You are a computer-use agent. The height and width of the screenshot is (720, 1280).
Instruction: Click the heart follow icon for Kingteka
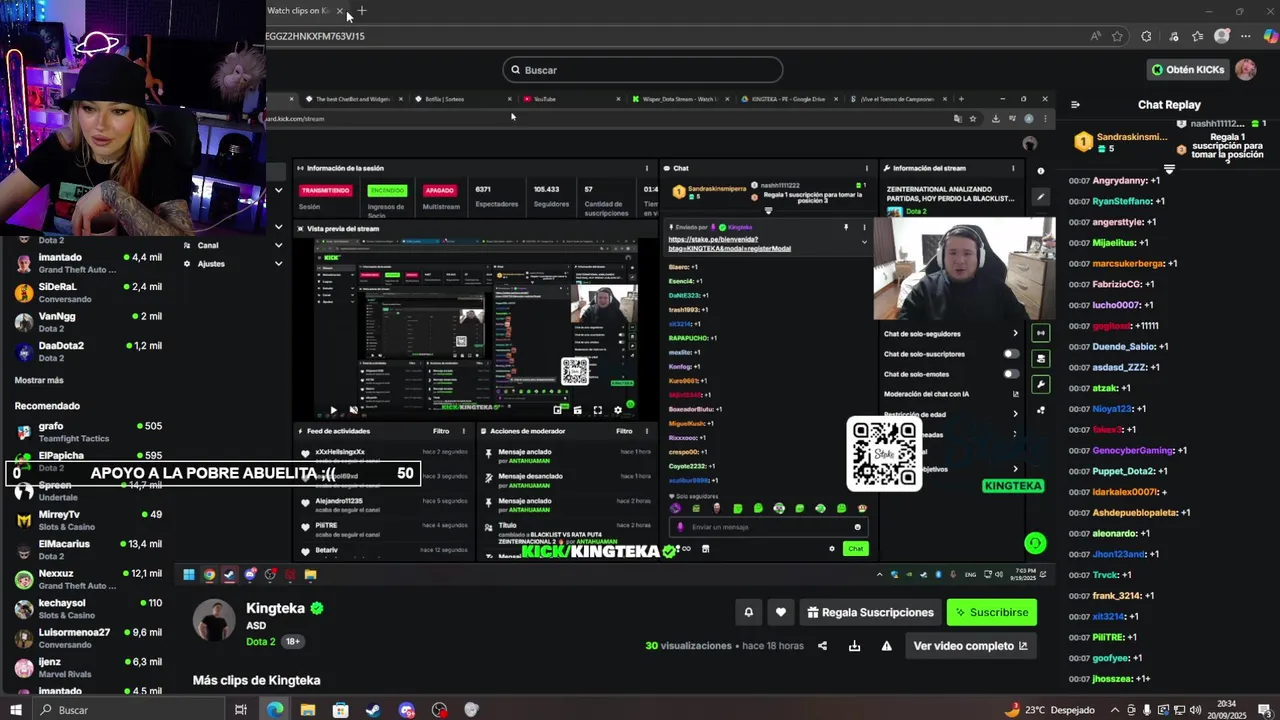point(781,612)
